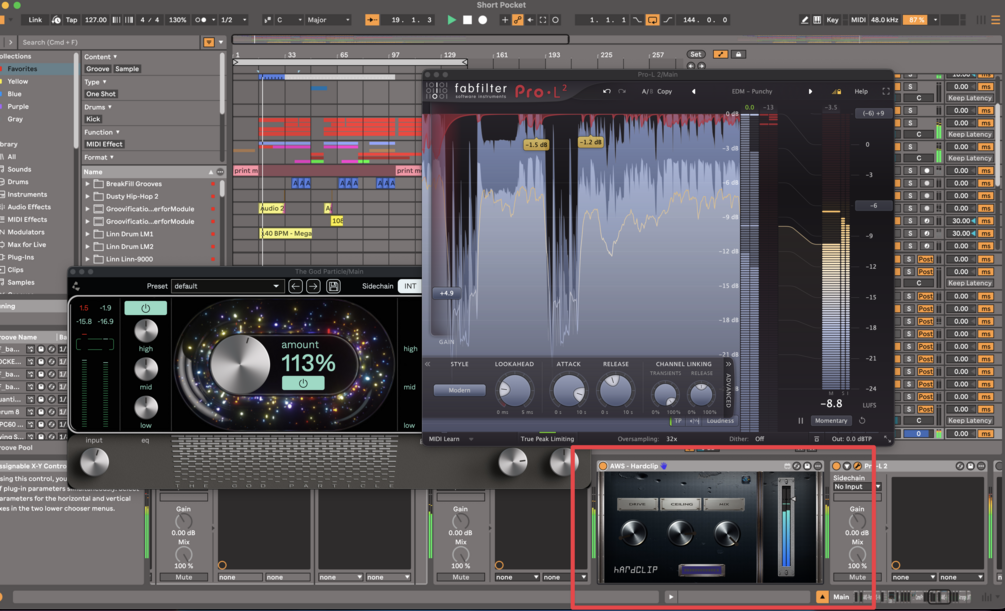Click the FabFilter Pro-L 2 undo arrow
This screenshot has width=1005, height=611.
606,92
